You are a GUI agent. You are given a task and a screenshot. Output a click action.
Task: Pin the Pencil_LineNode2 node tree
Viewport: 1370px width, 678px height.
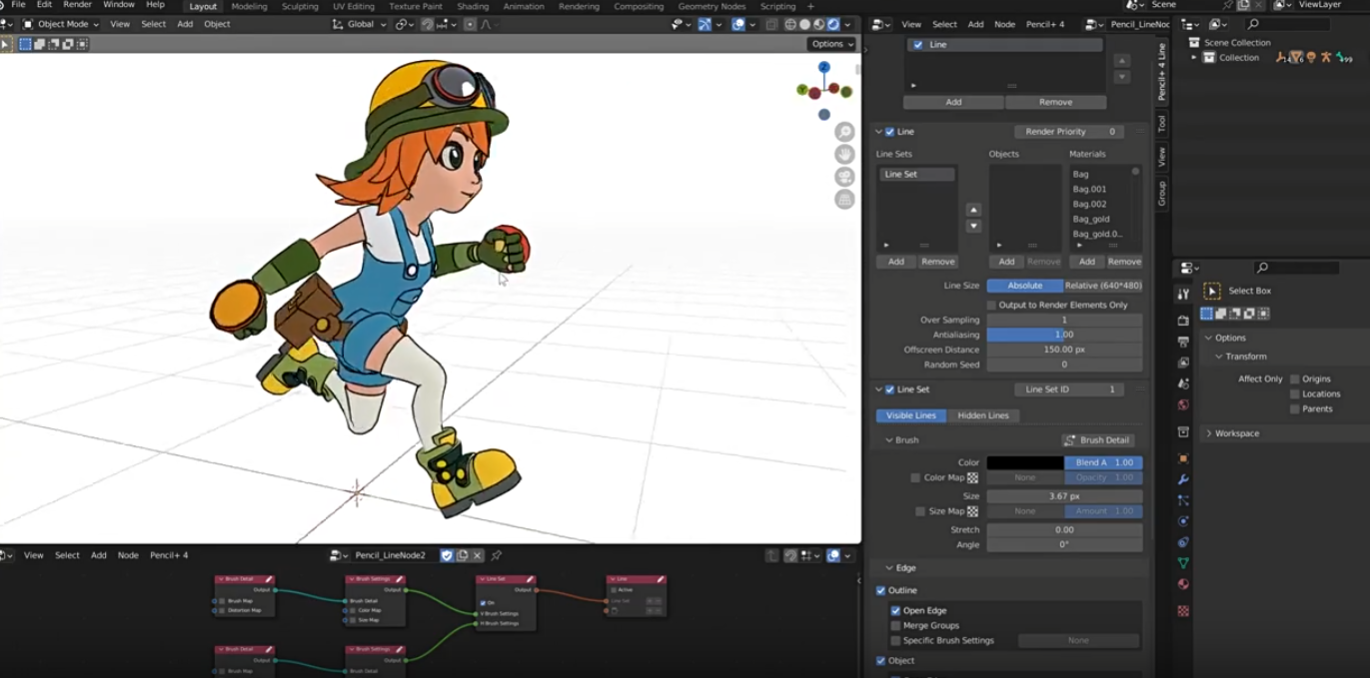[x=496, y=555]
